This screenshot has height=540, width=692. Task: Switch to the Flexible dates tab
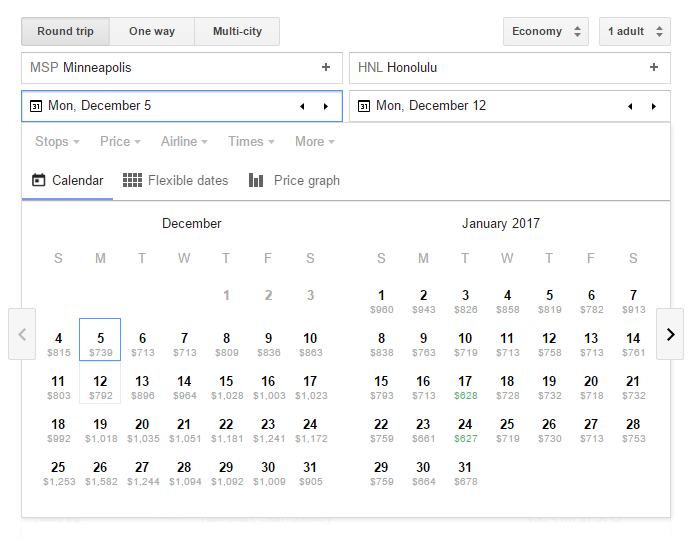(x=176, y=181)
